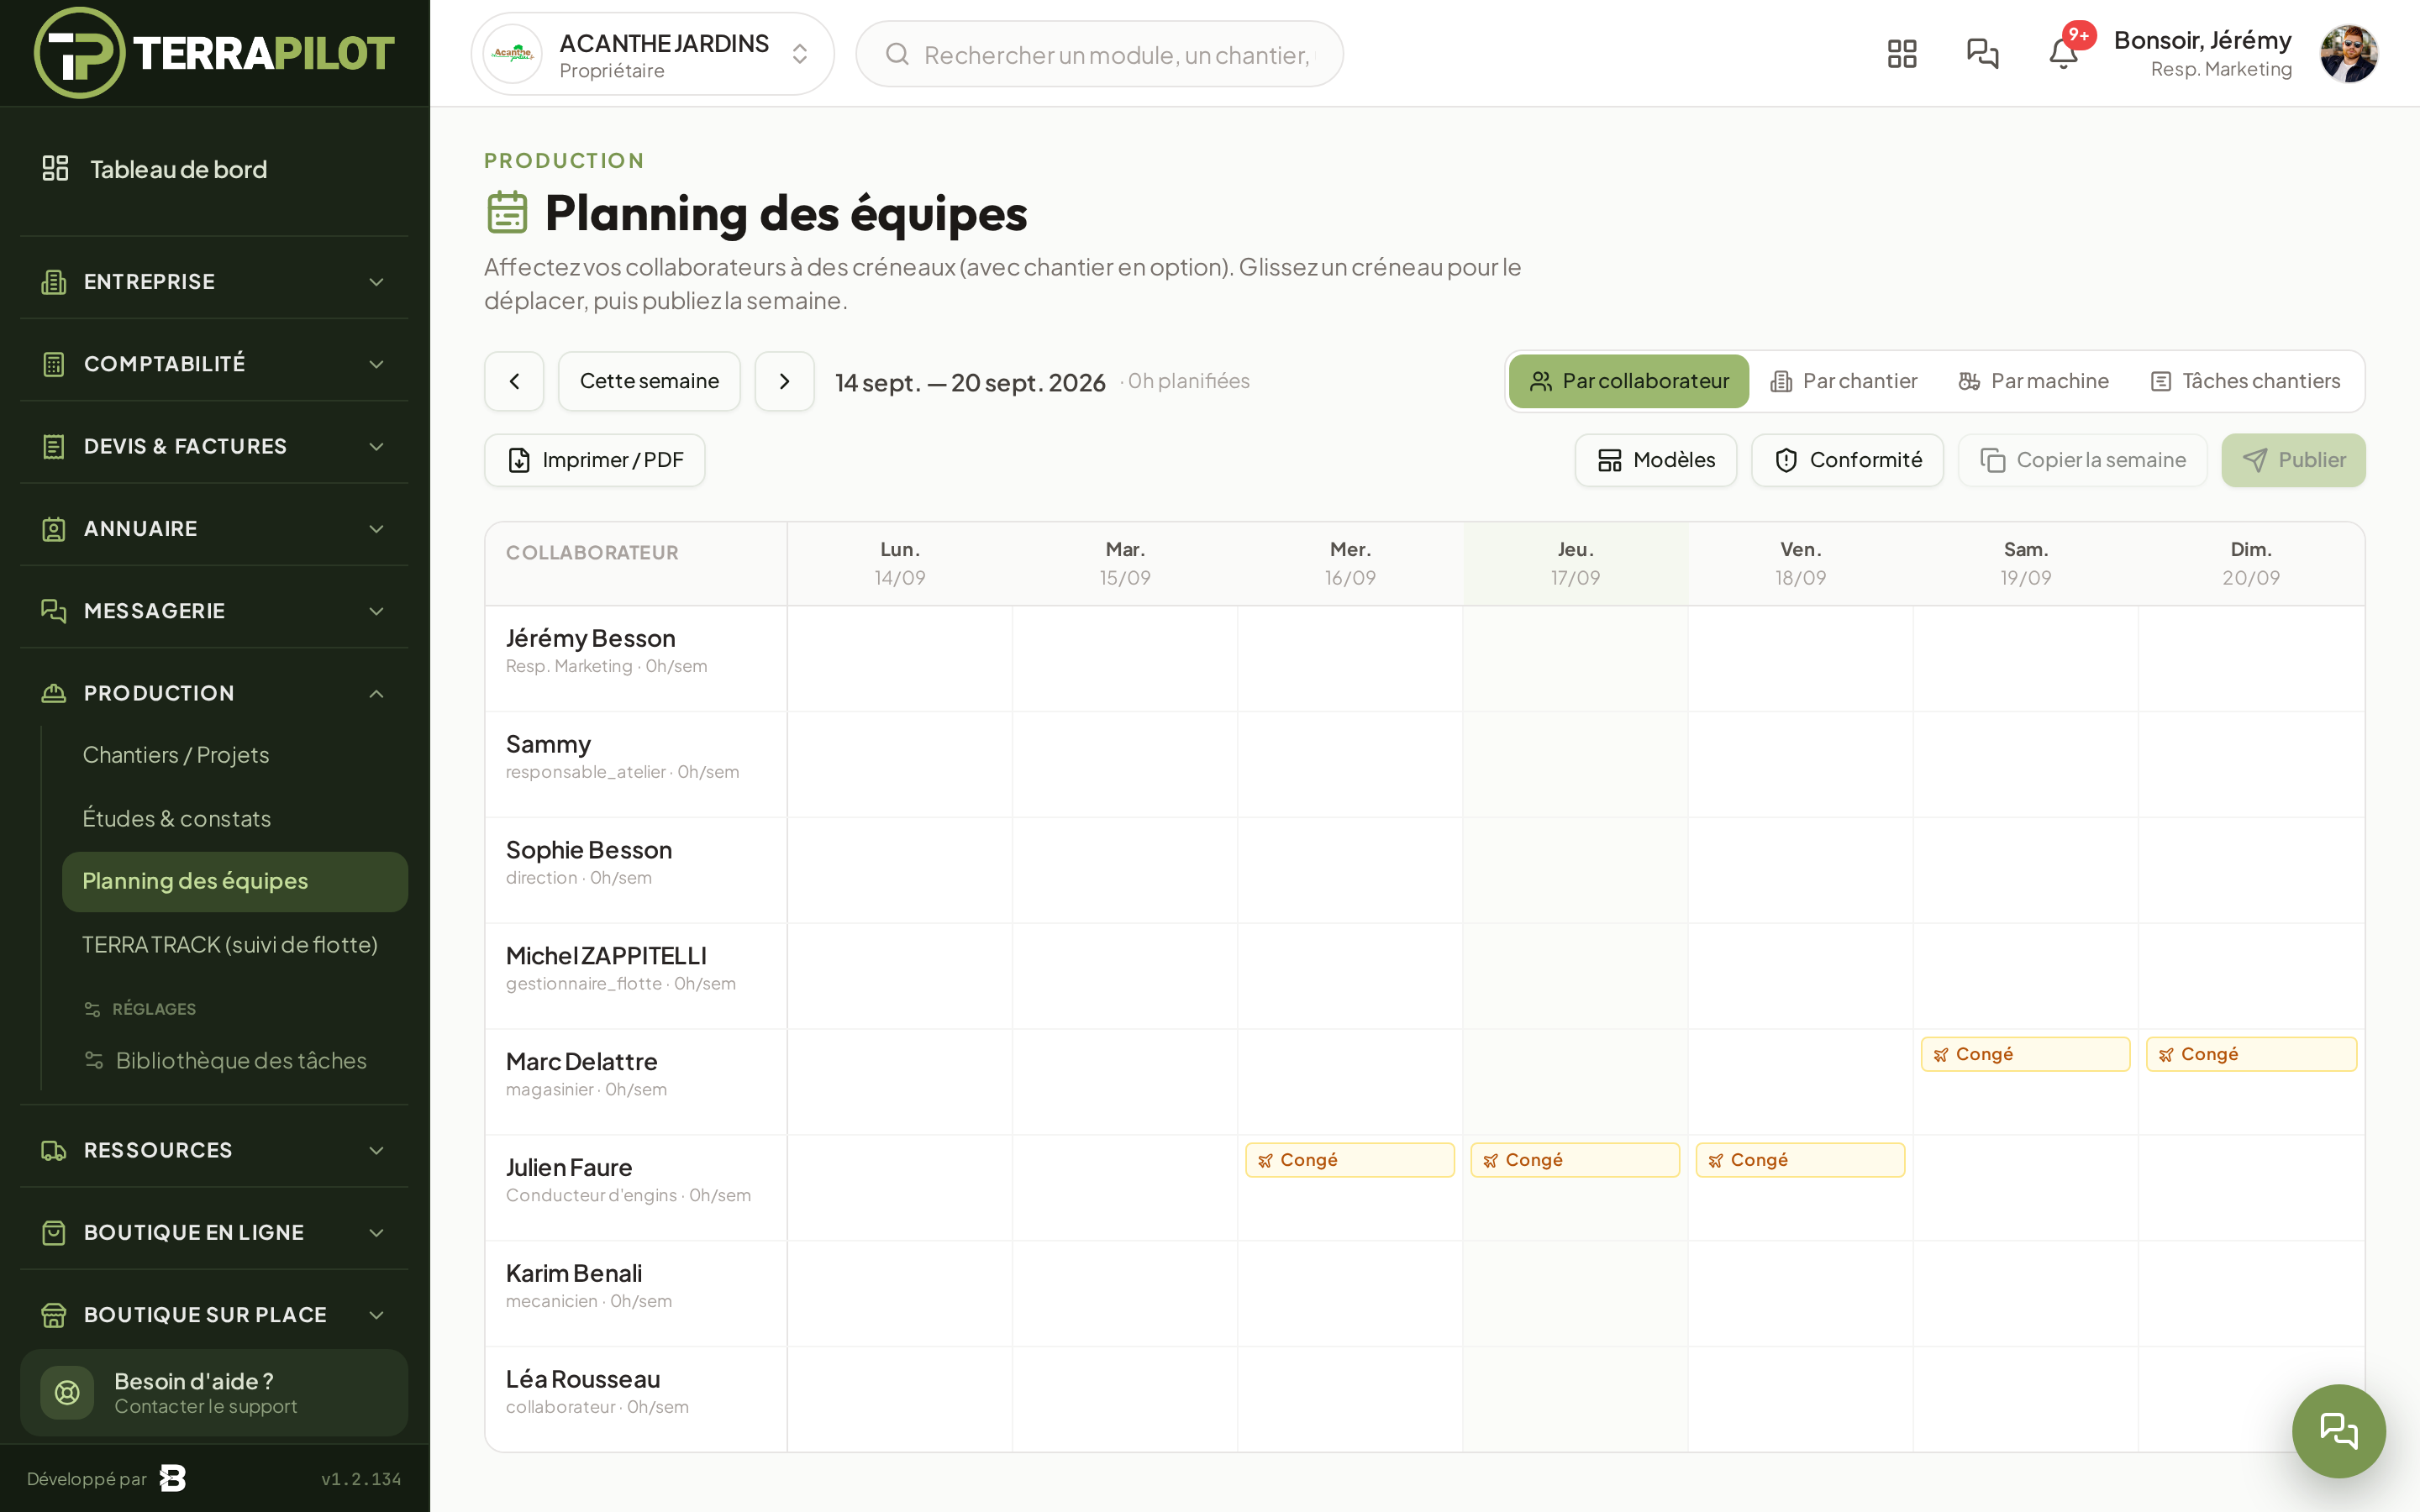2420x1512 pixels.
Task: Open Tableau de bord
Action: pos(214,169)
